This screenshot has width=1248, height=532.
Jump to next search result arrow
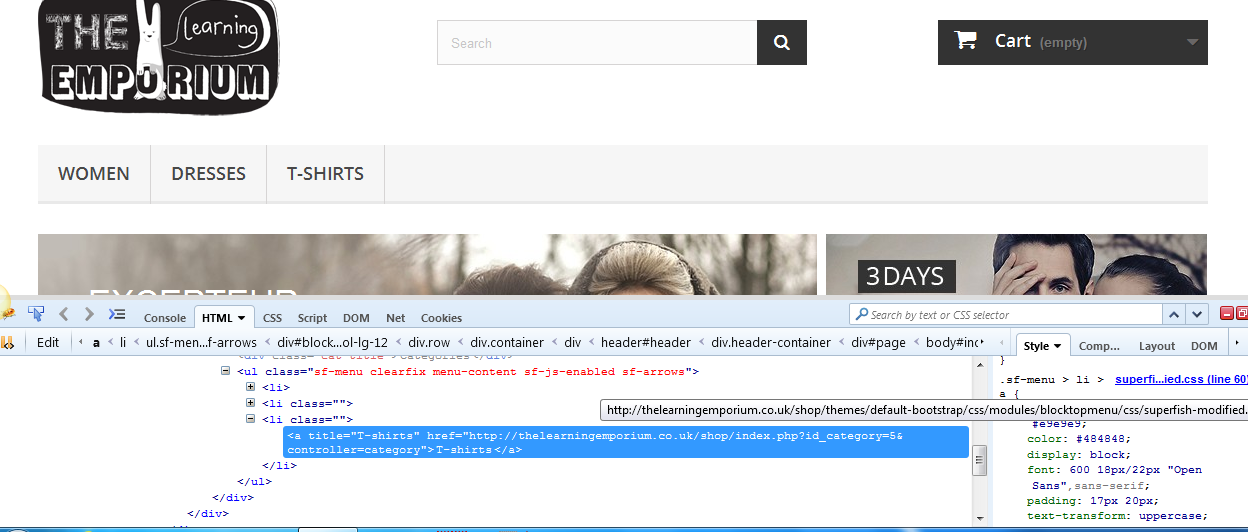point(1197,314)
